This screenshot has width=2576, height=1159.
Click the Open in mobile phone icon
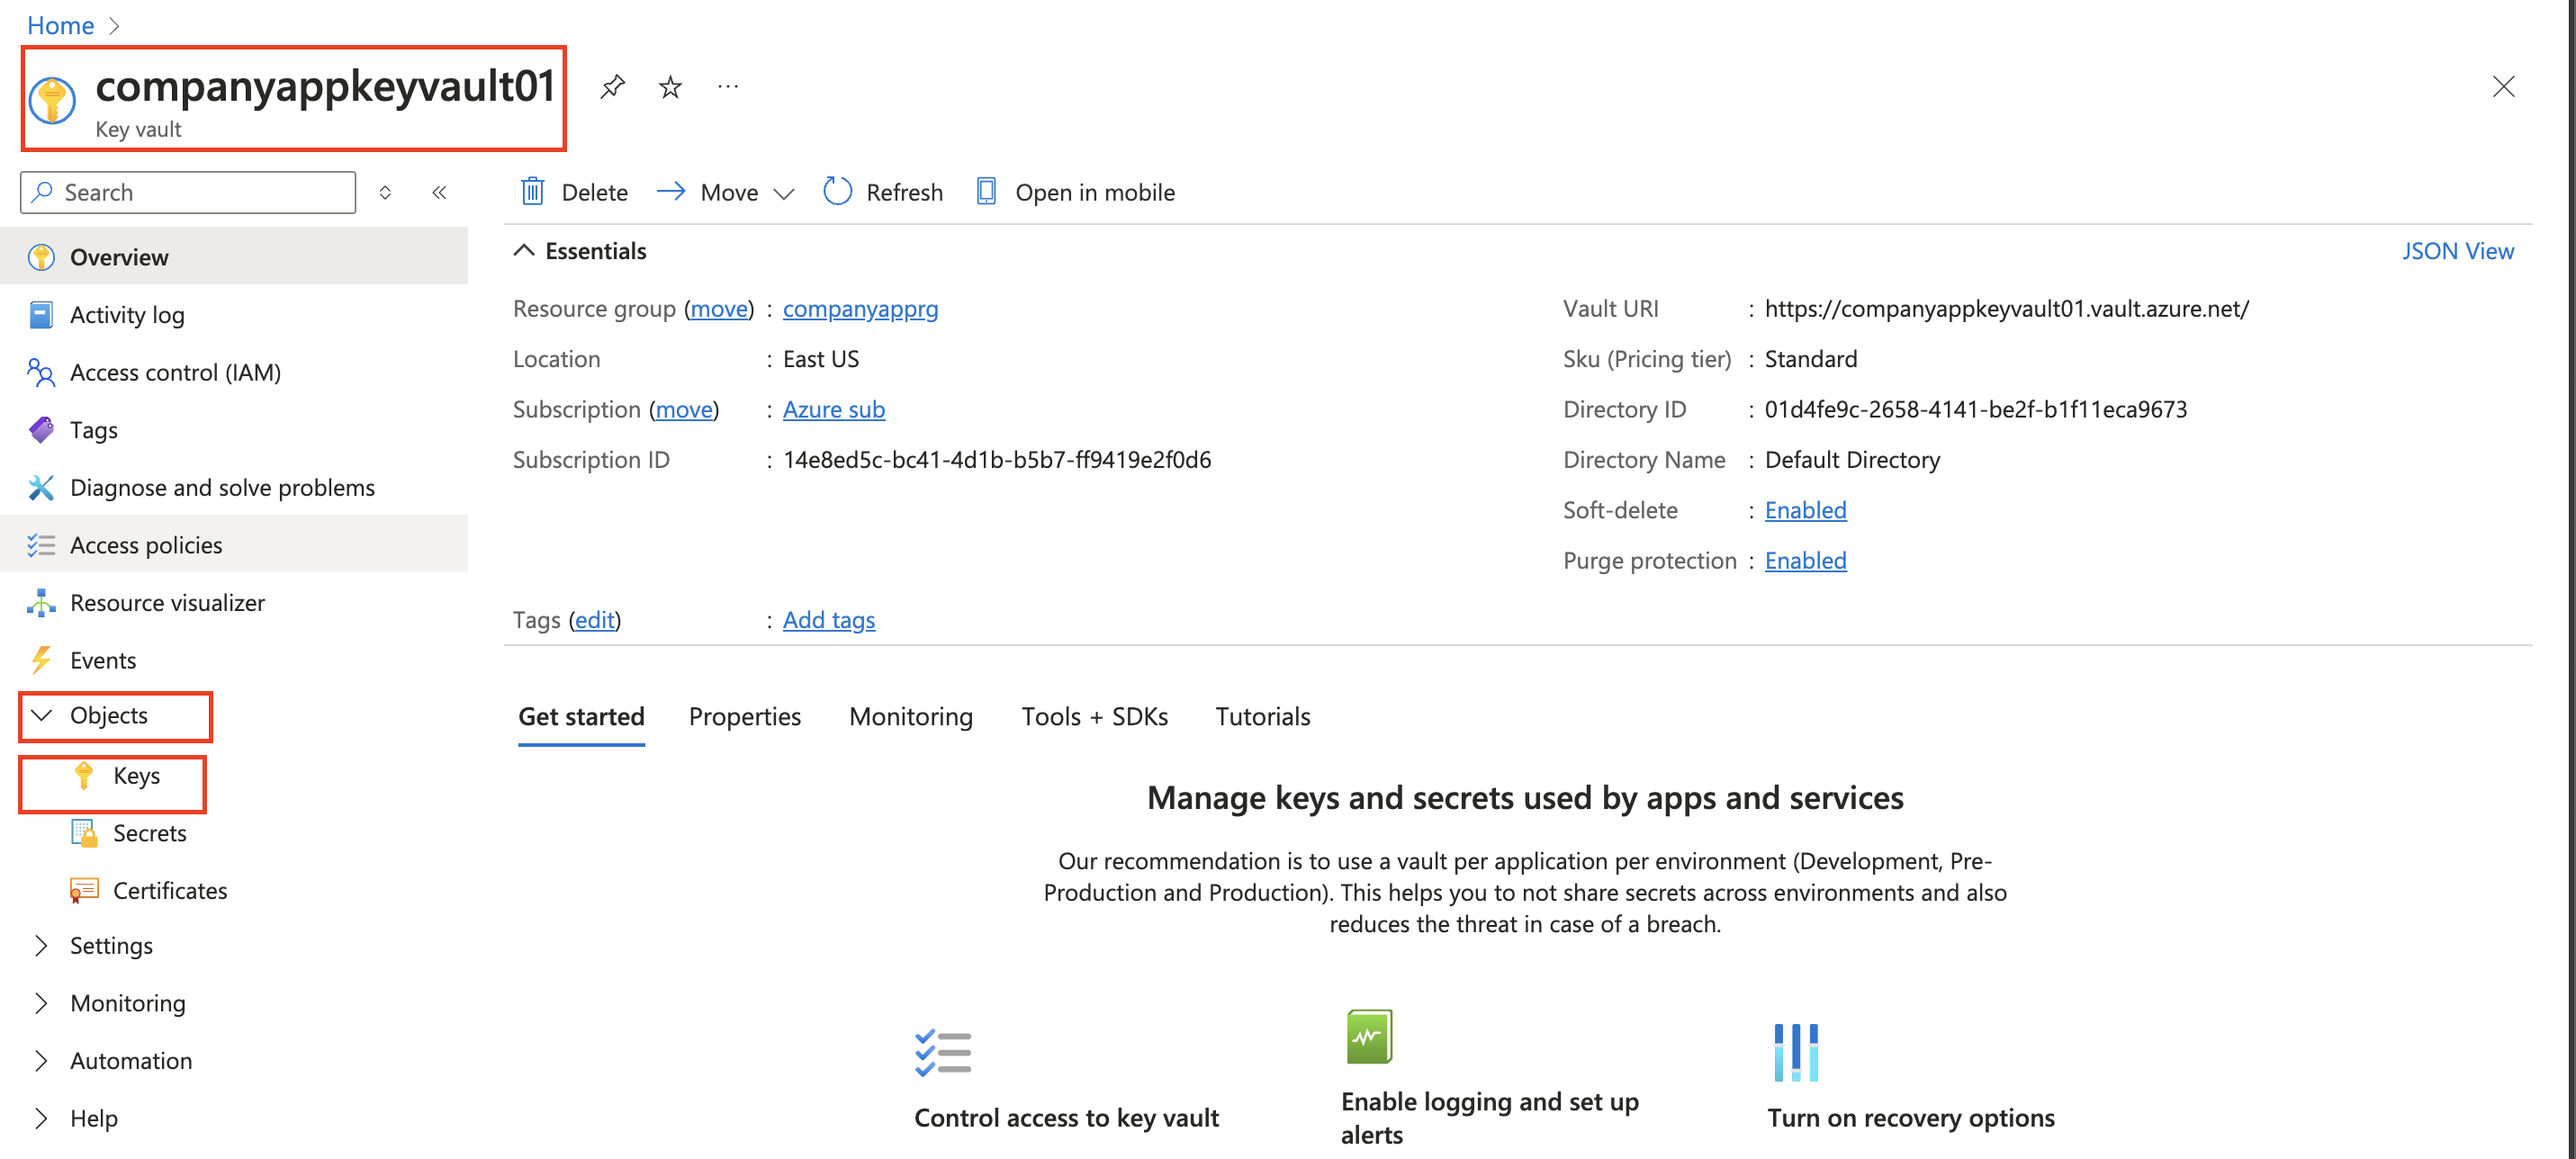[x=986, y=191]
